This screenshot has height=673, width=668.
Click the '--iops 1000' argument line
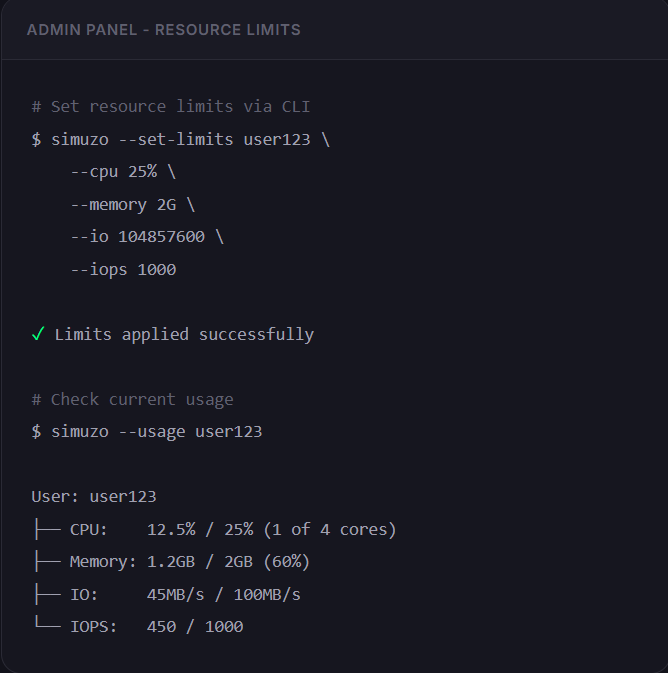[x=123, y=270]
